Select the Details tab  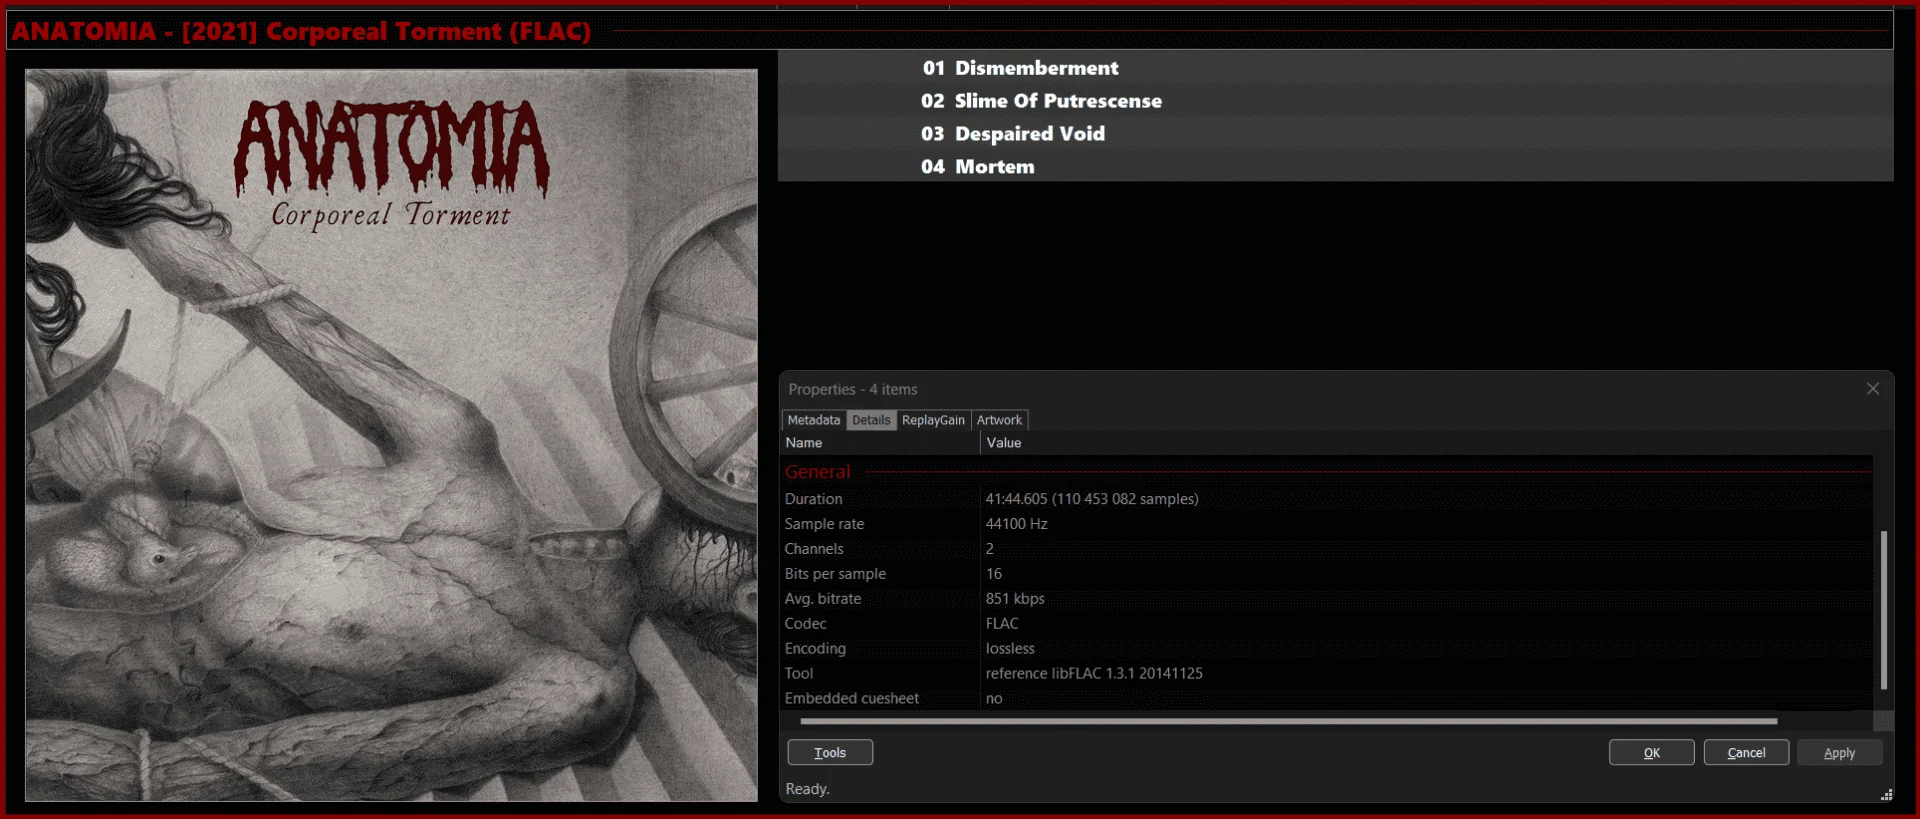[871, 420]
